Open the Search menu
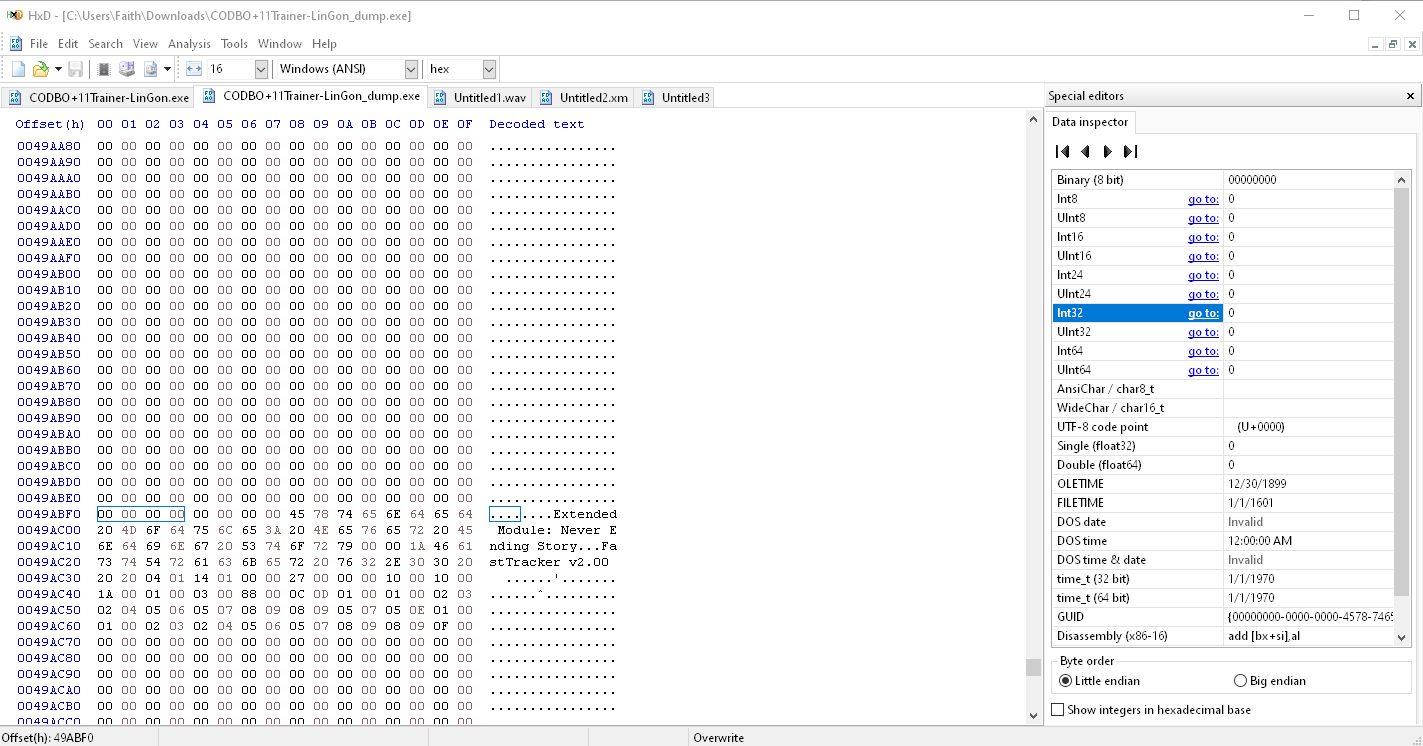Image resolution: width=1423 pixels, height=746 pixels. coord(105,44)
